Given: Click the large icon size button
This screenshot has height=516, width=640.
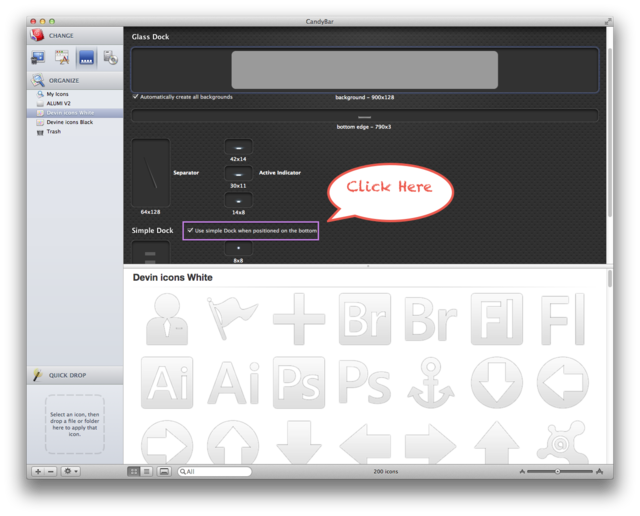Looking at the screenshot, I should tap(599, 472).
